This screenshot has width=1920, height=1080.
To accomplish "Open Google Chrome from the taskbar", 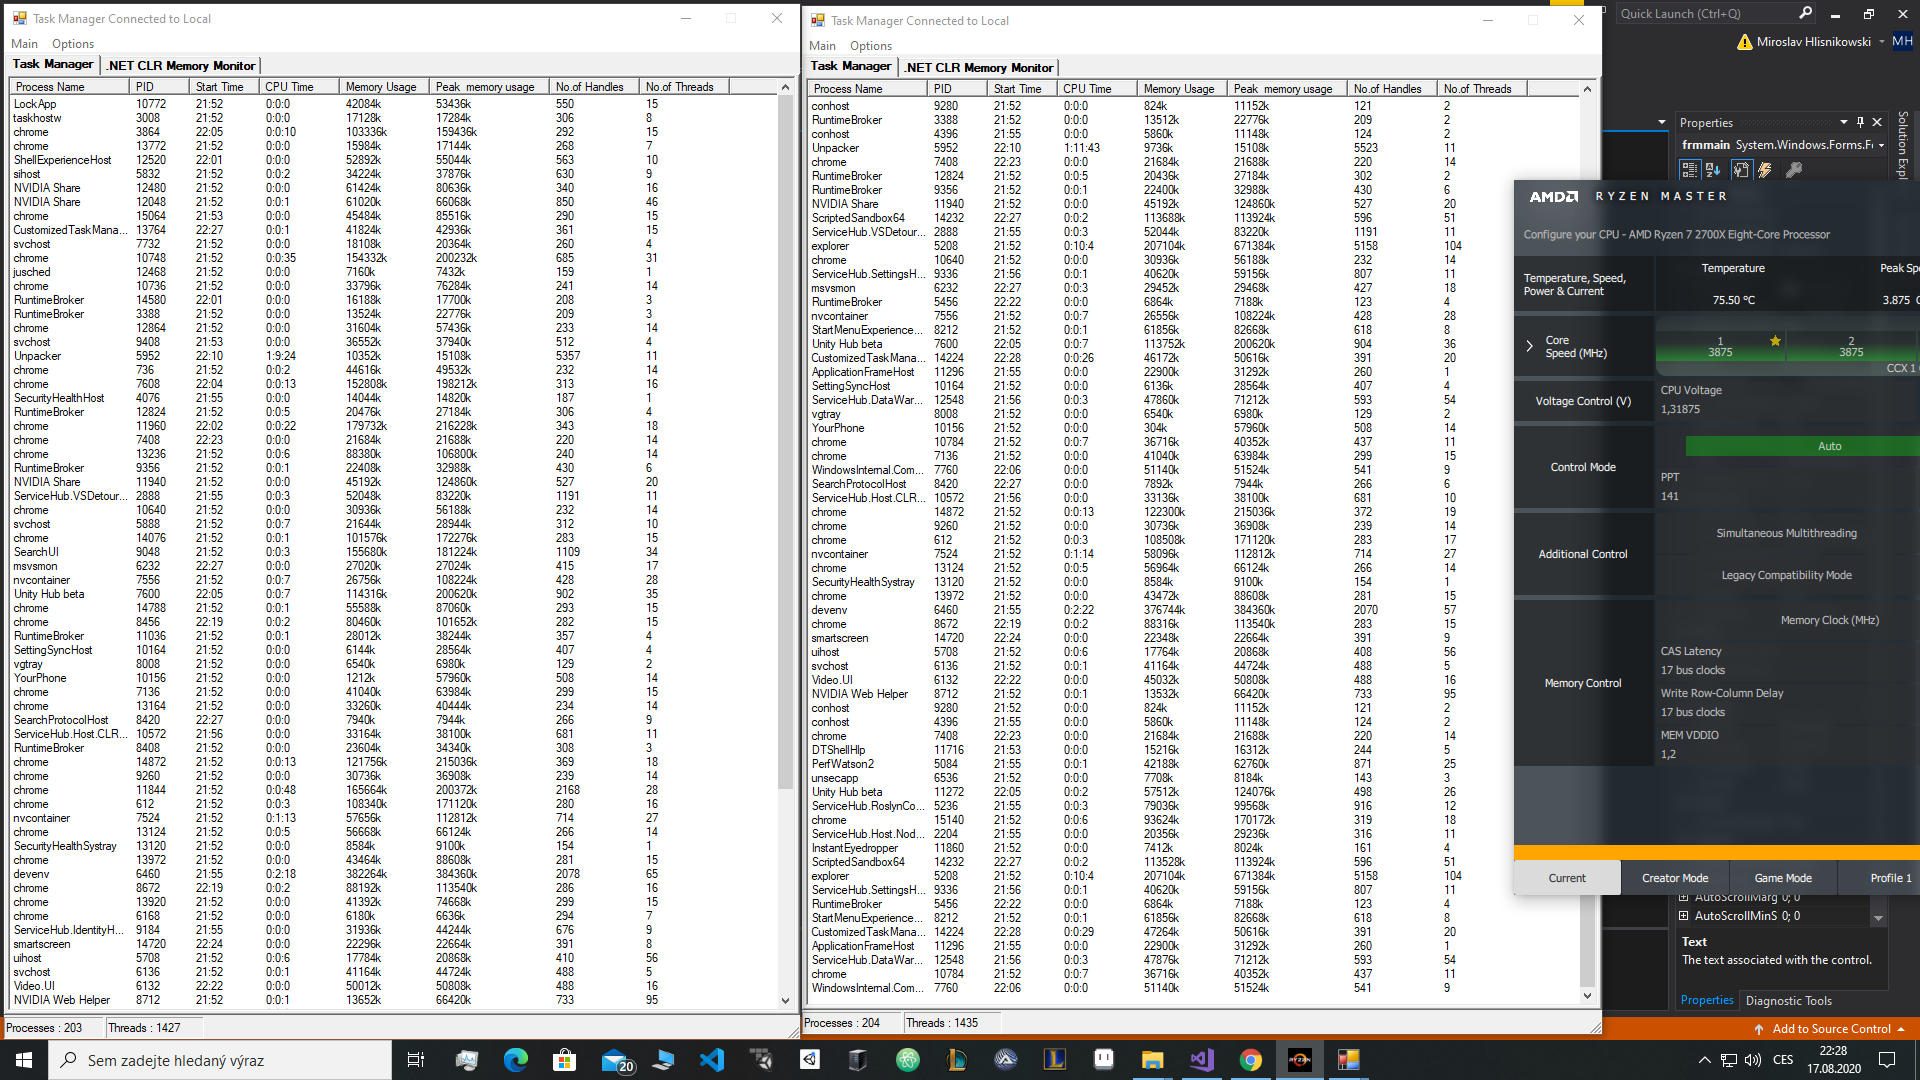I will pyautogui.click(x=1250, y=1060).
